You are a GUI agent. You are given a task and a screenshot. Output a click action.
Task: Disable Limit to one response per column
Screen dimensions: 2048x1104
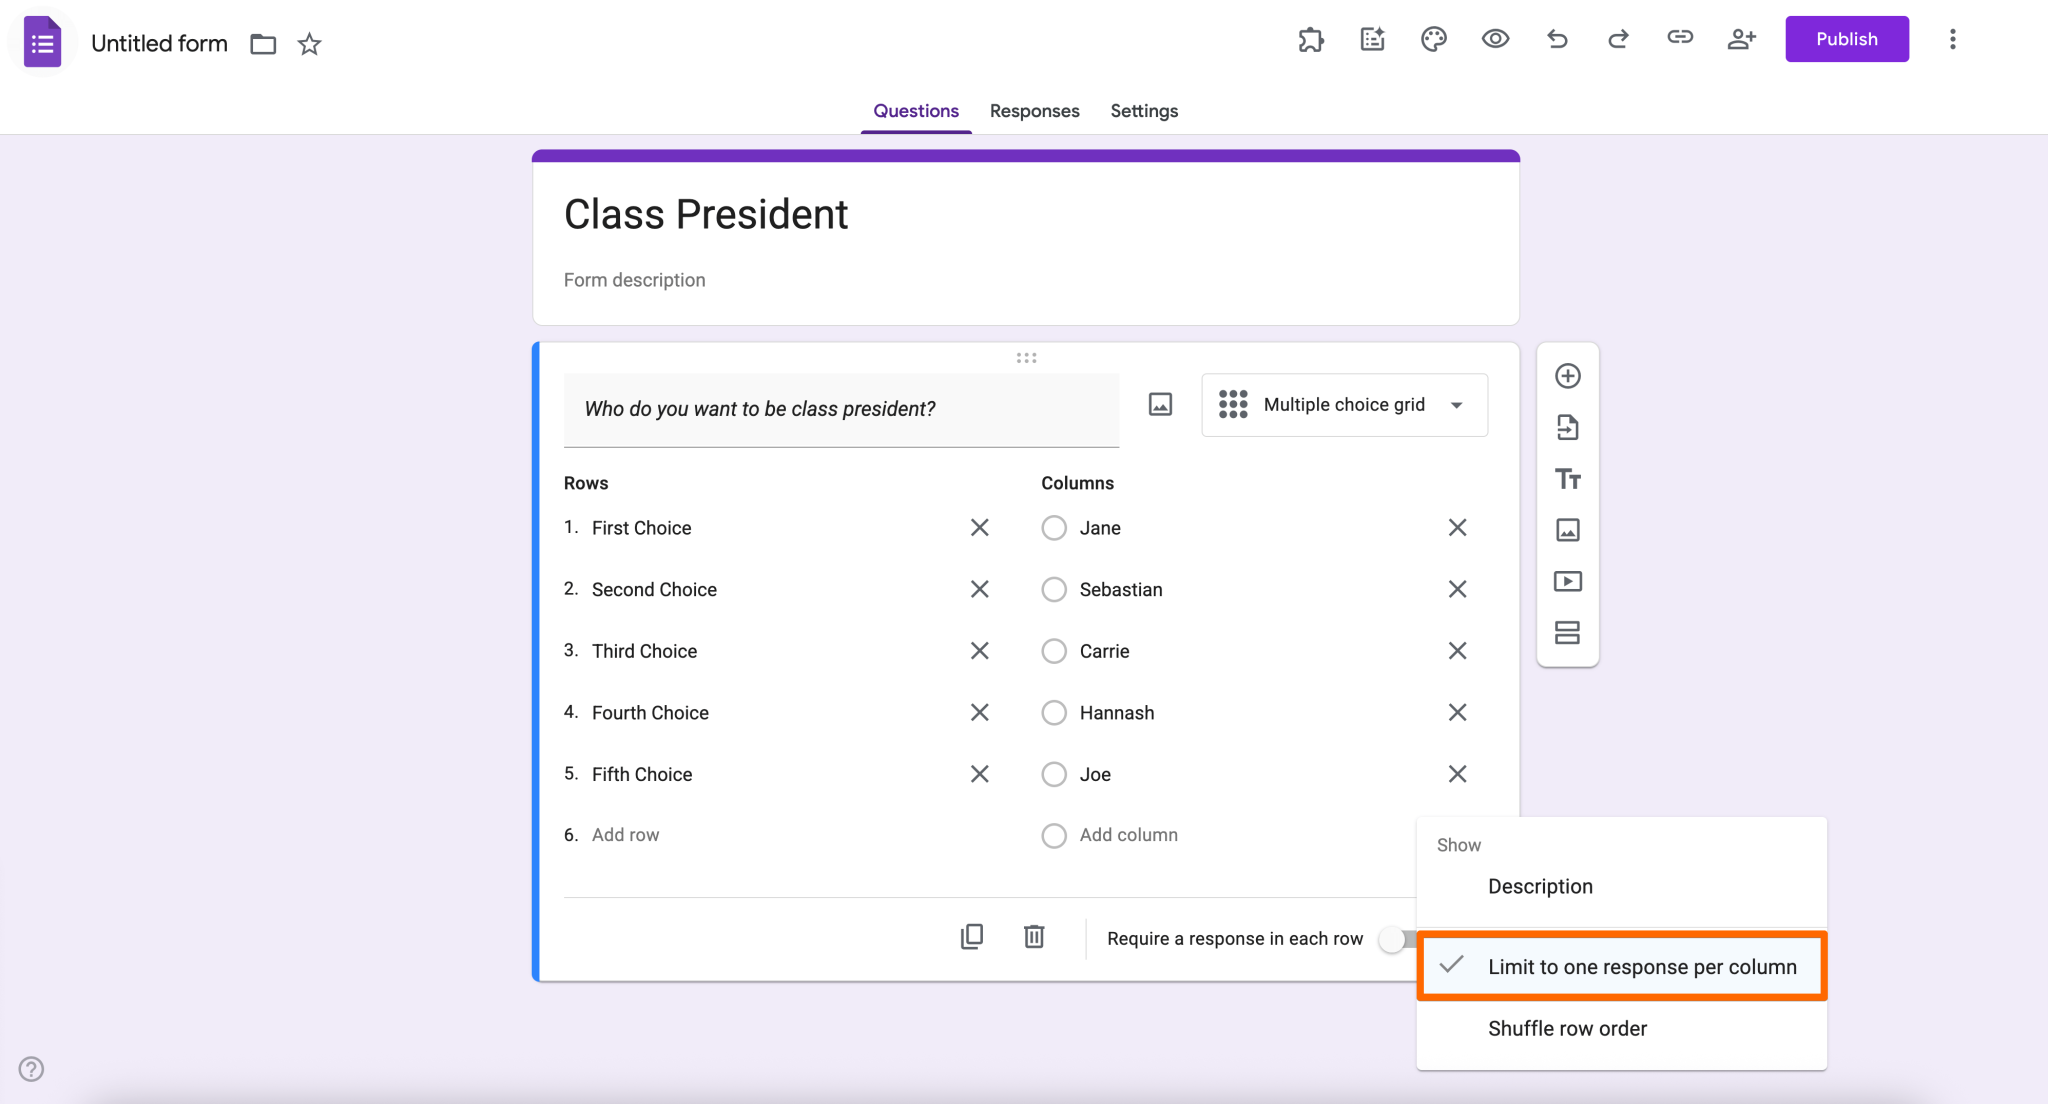[x=1621, y=966]
